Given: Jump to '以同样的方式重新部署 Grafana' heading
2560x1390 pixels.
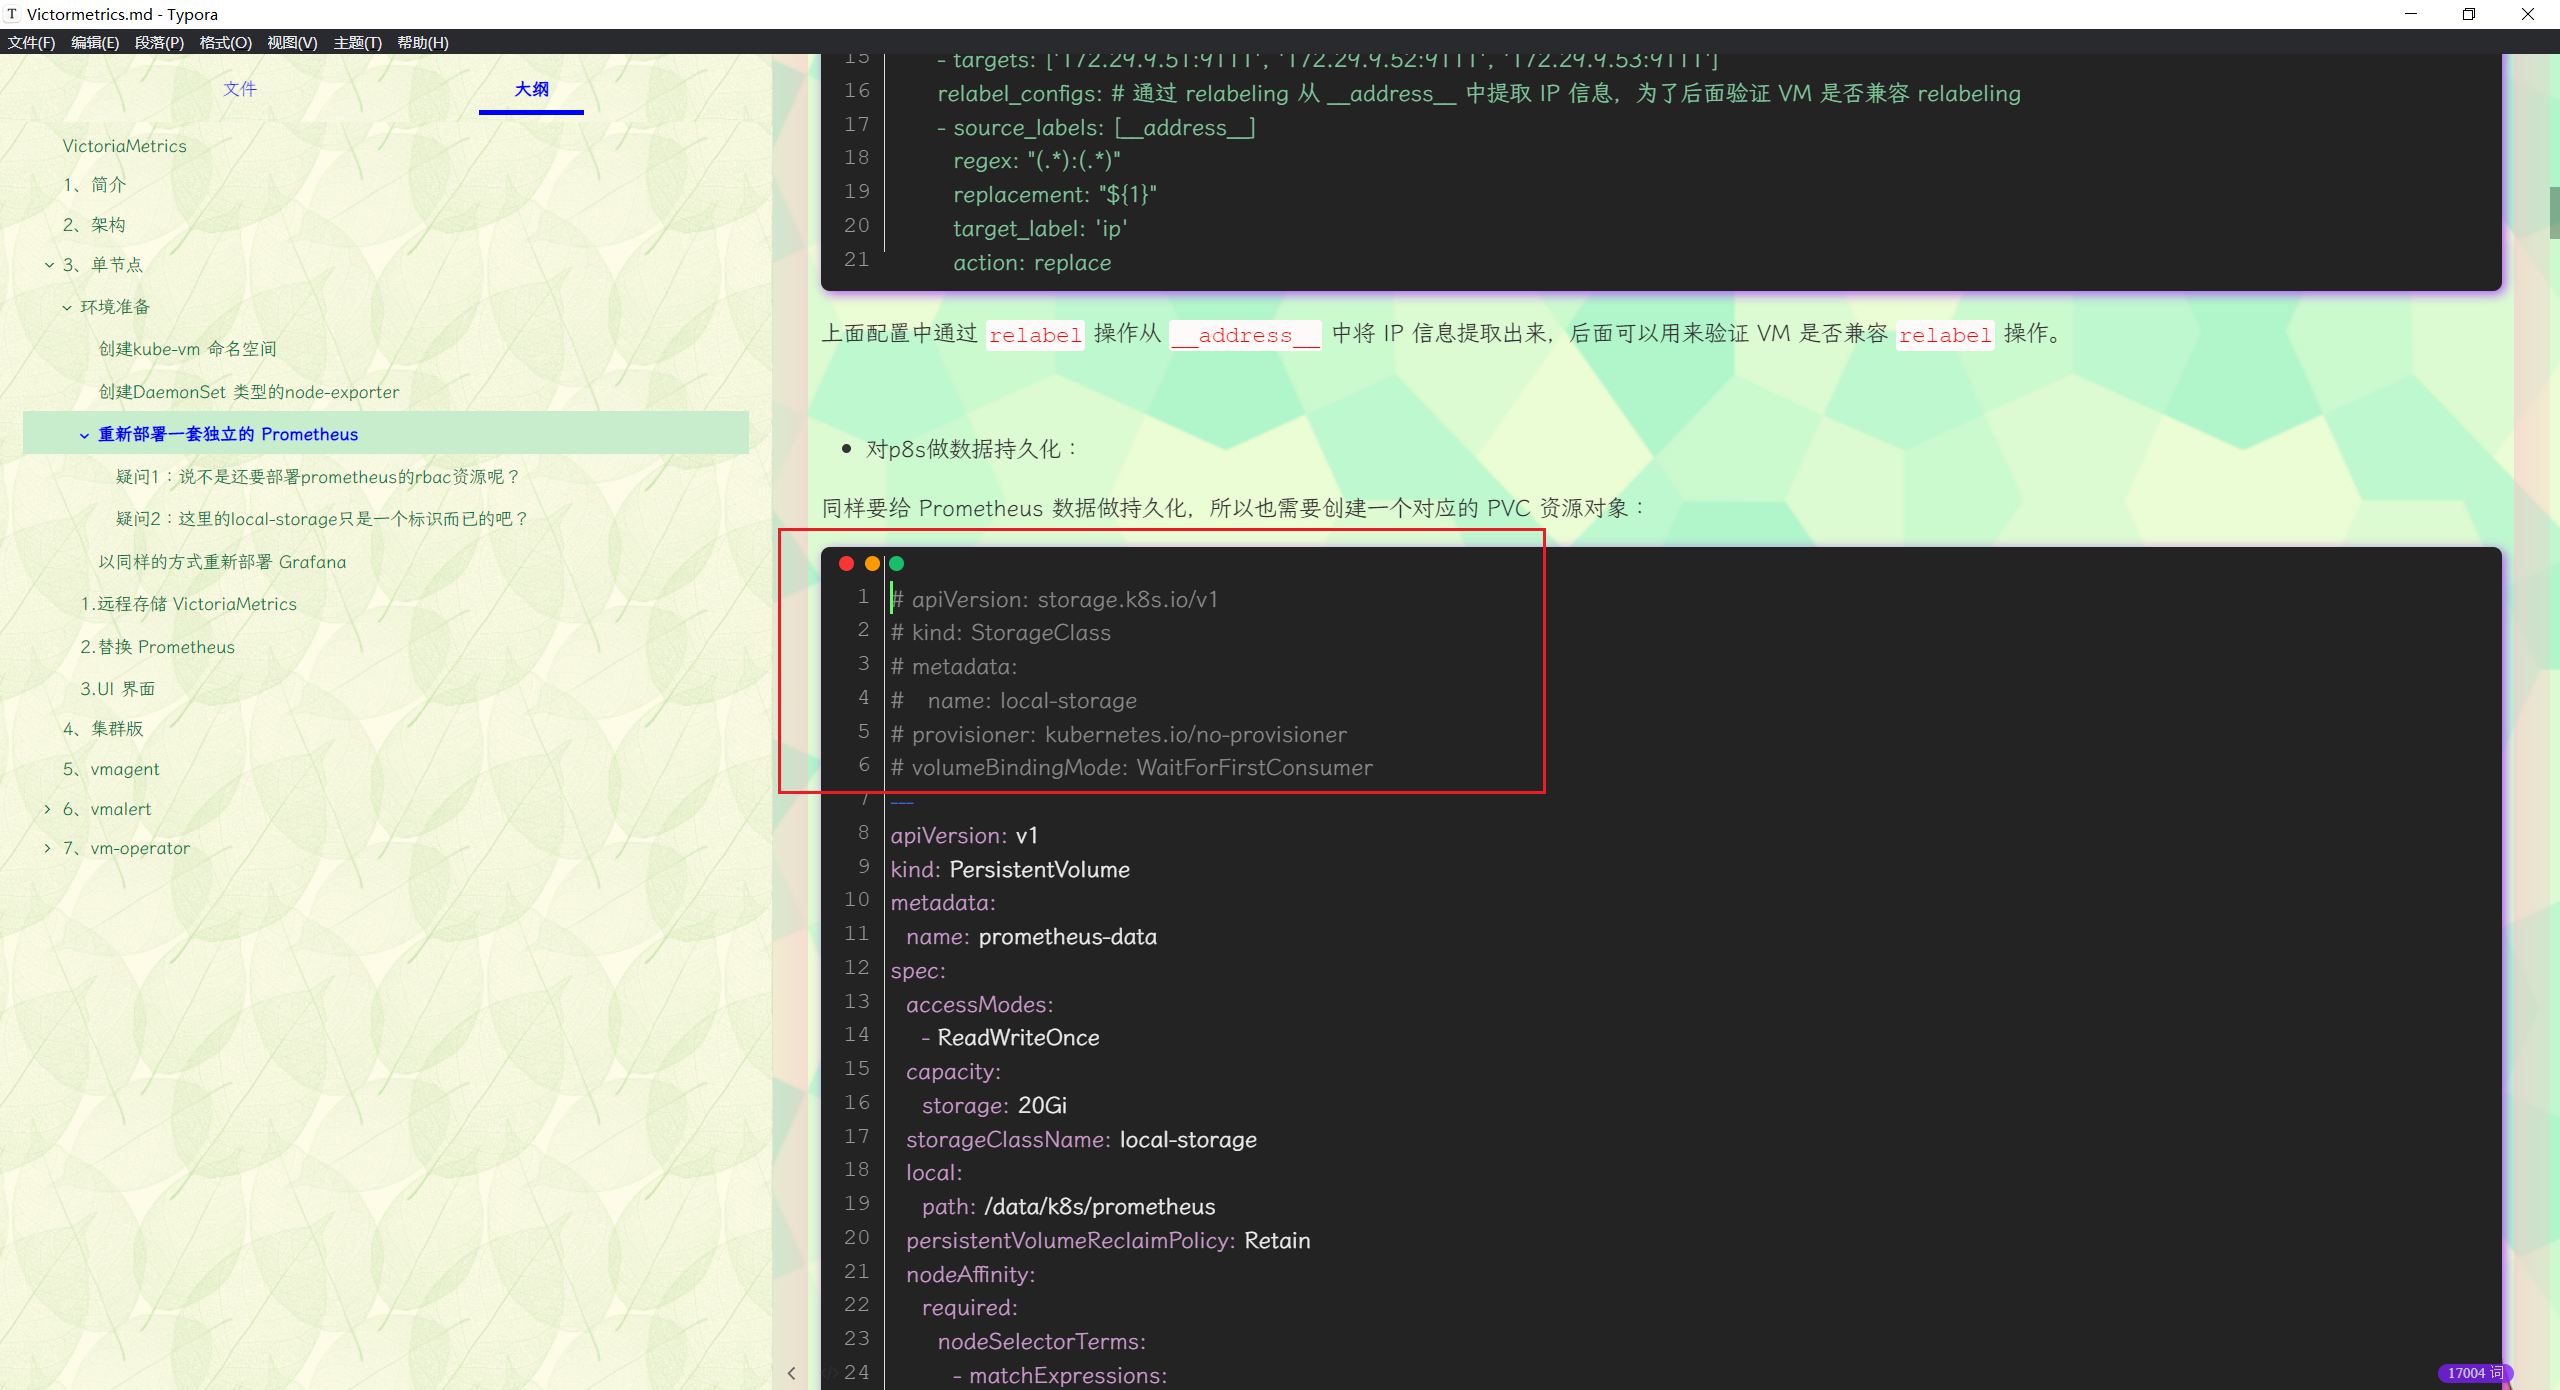Looking at the screenshot, I should click(x=222, y=562).
